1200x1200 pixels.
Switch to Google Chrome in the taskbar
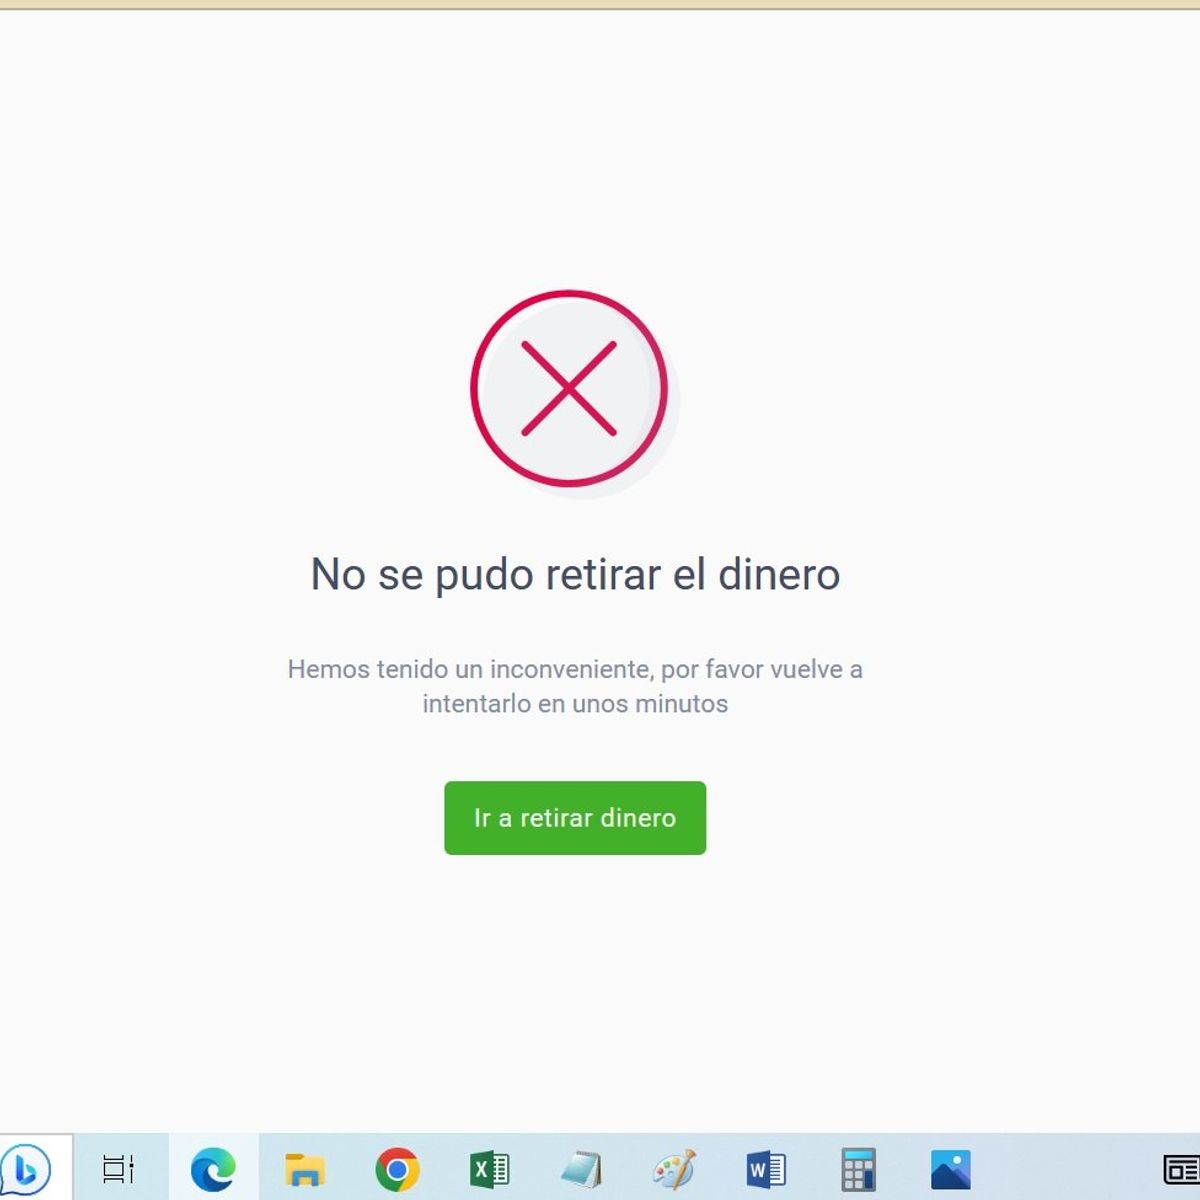[x=397, y=1168]
